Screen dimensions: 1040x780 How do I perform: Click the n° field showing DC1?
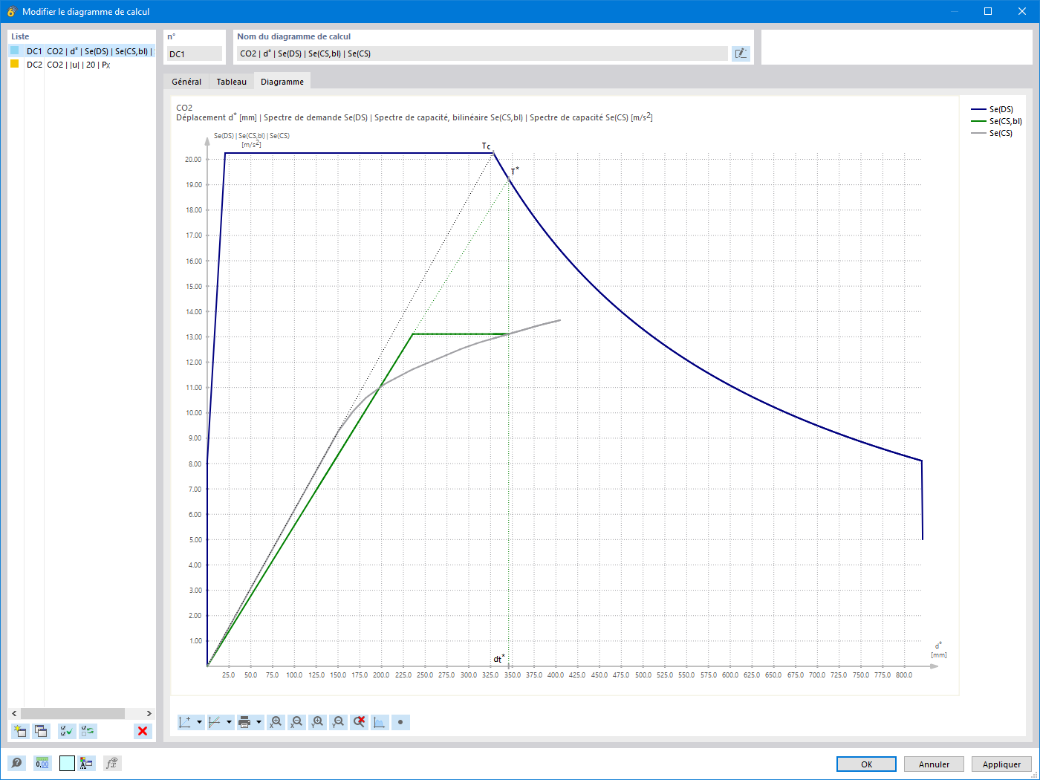coord(194,54)
